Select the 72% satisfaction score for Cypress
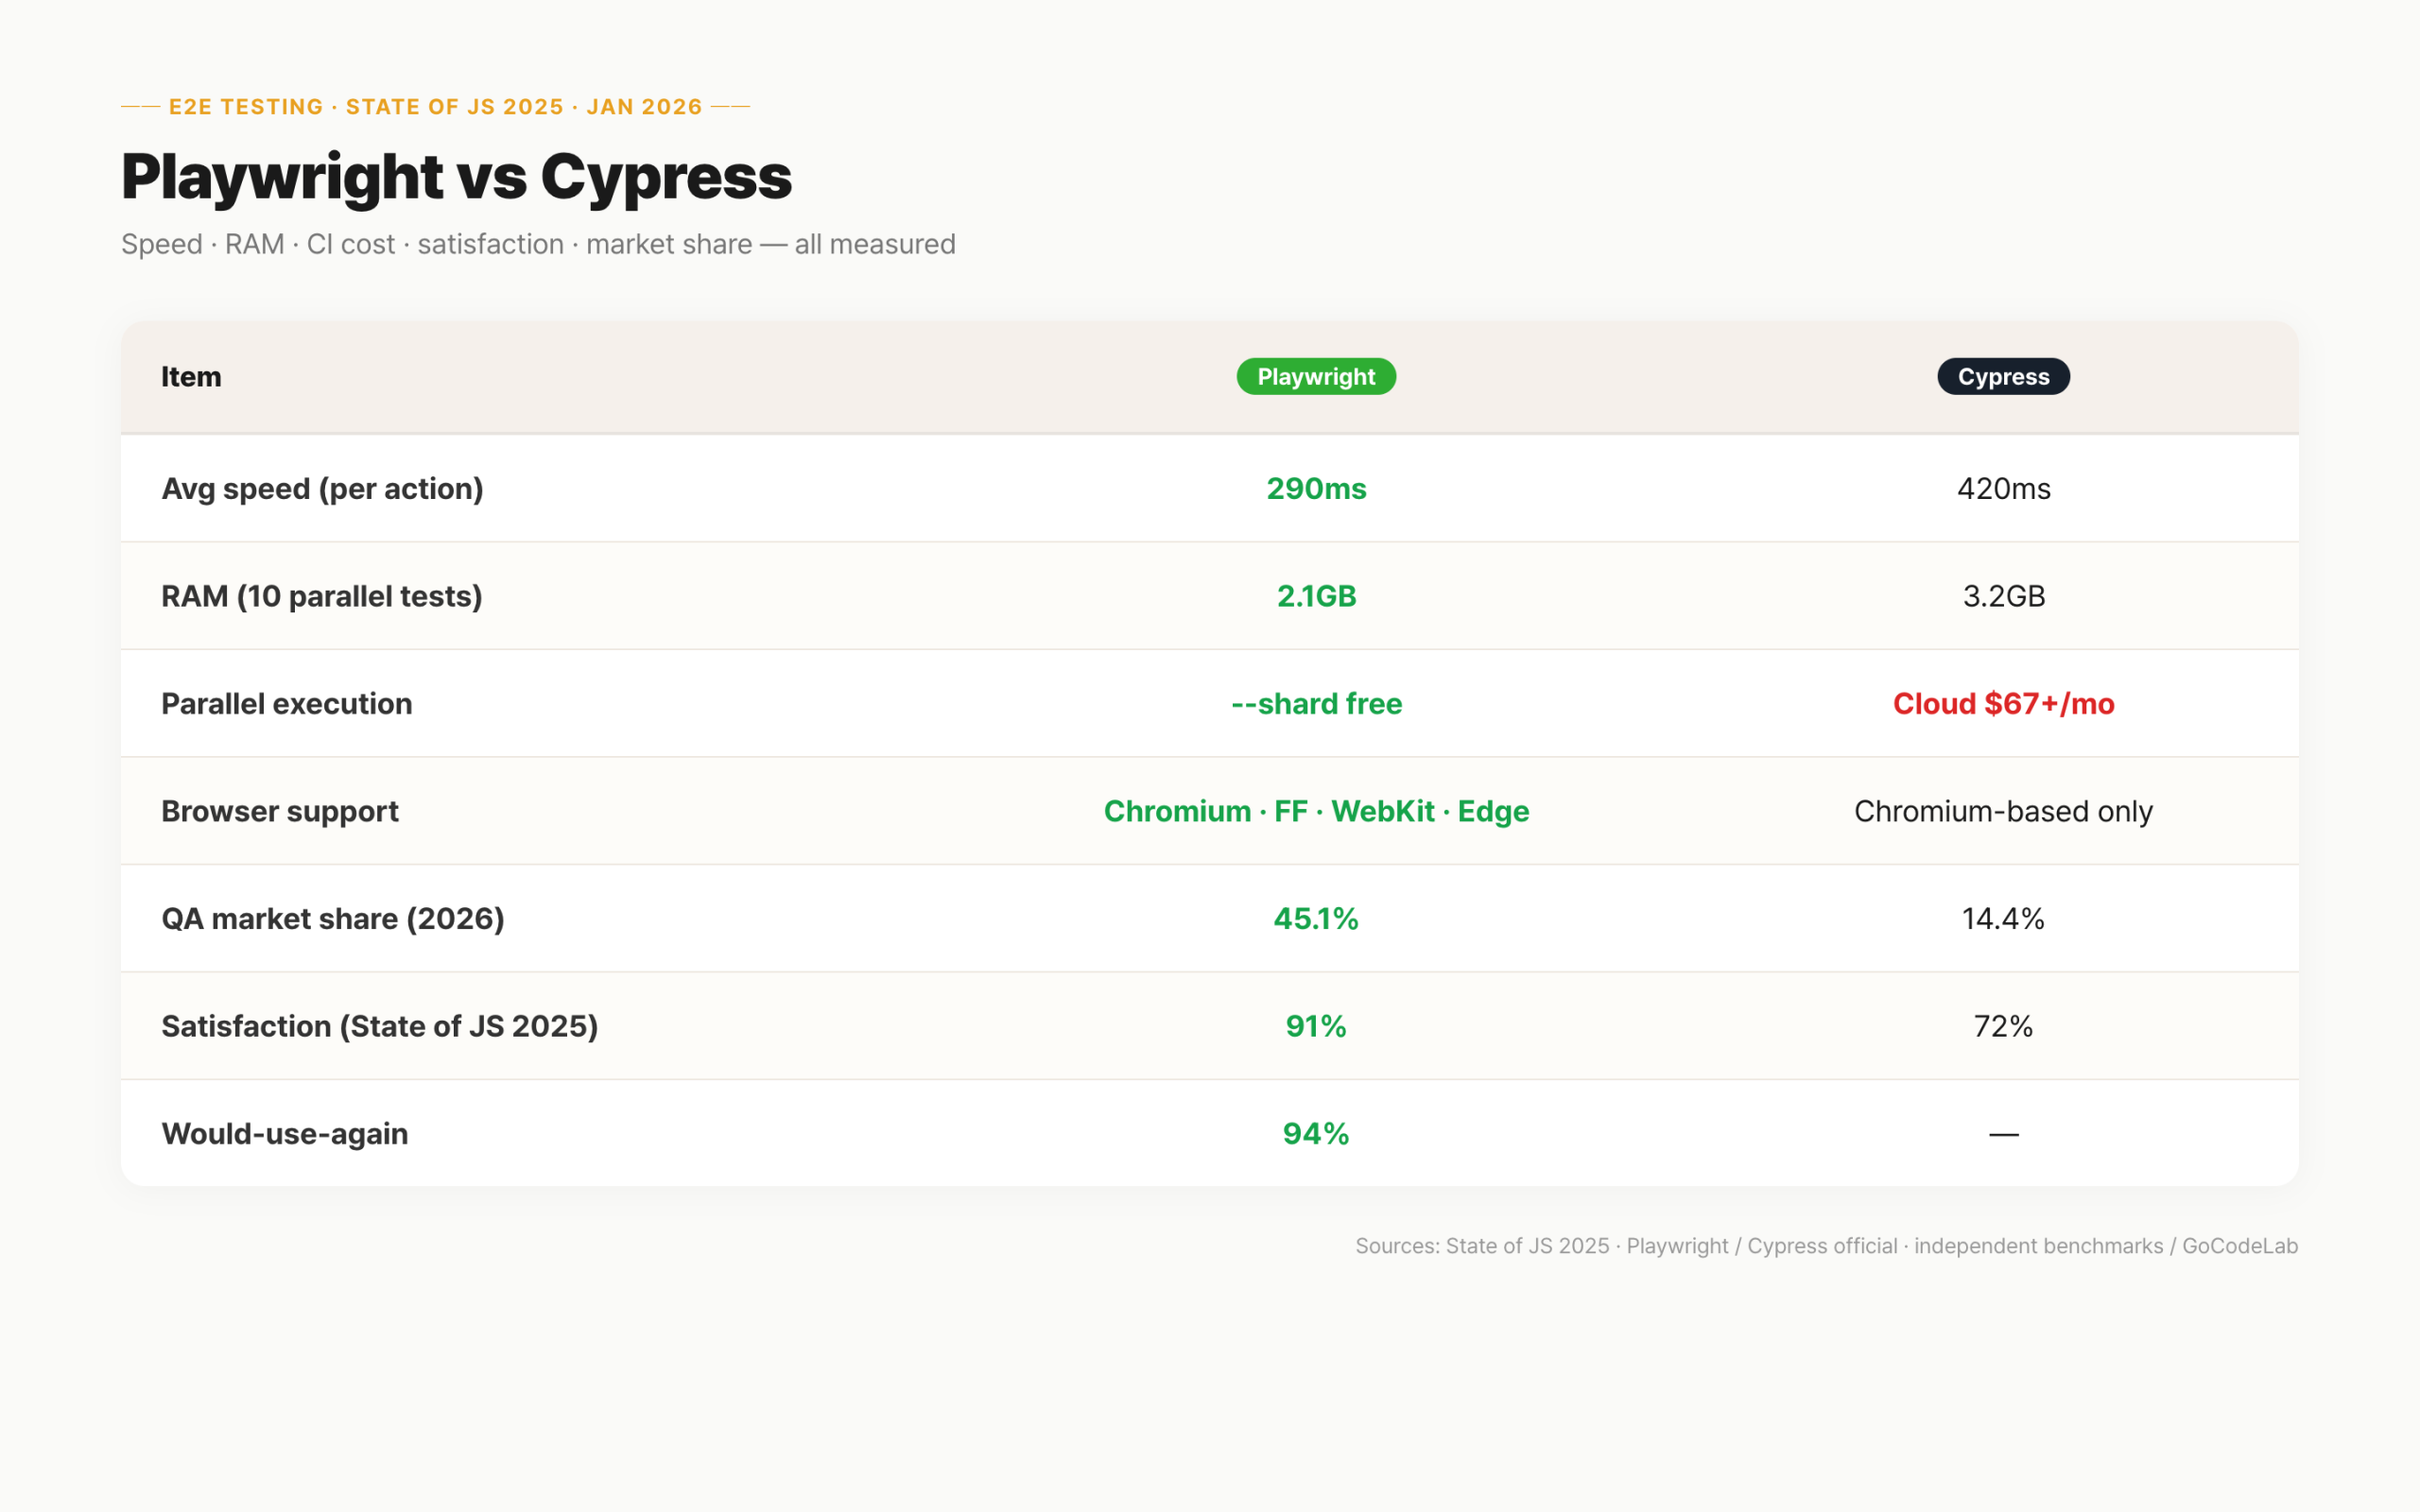The height and width of the screenshot is (1512, 2420). coord(2002,1026)
